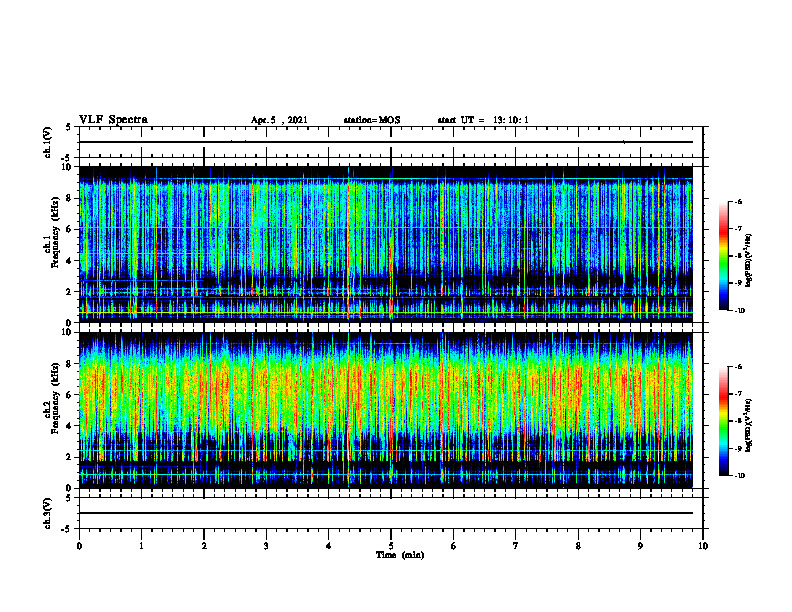Click time axis tick label "4"
Screen dimensions: 792x612
coord(329,546)
